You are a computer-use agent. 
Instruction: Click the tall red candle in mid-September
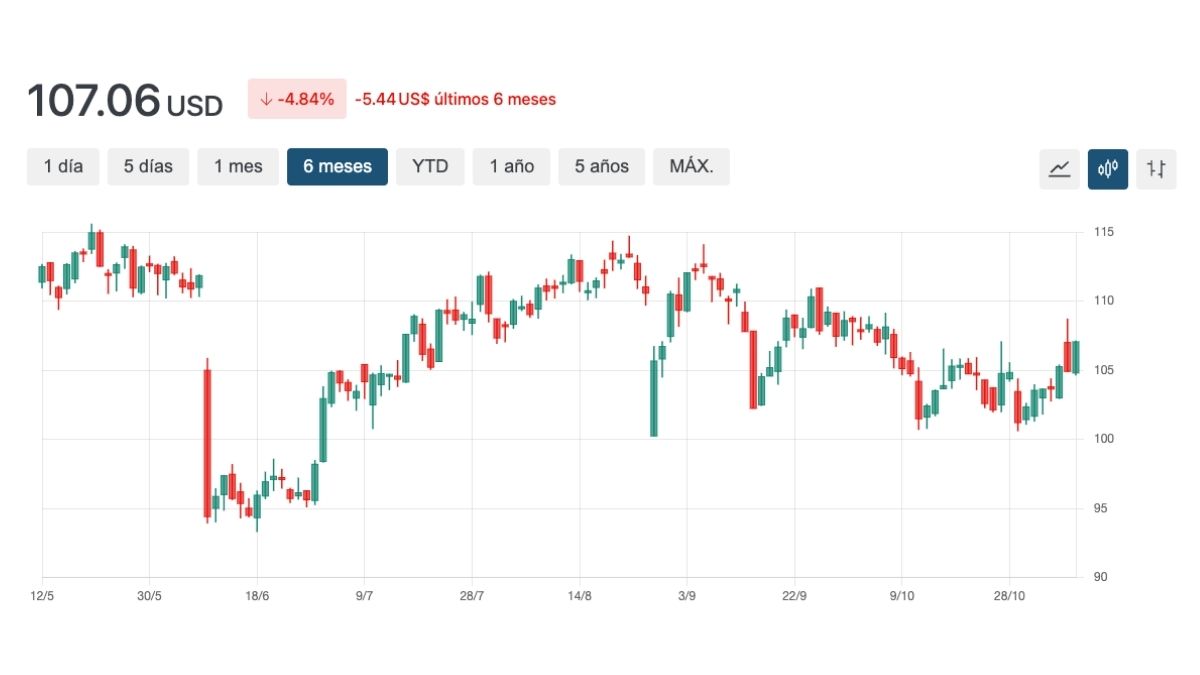coord(753,370)
